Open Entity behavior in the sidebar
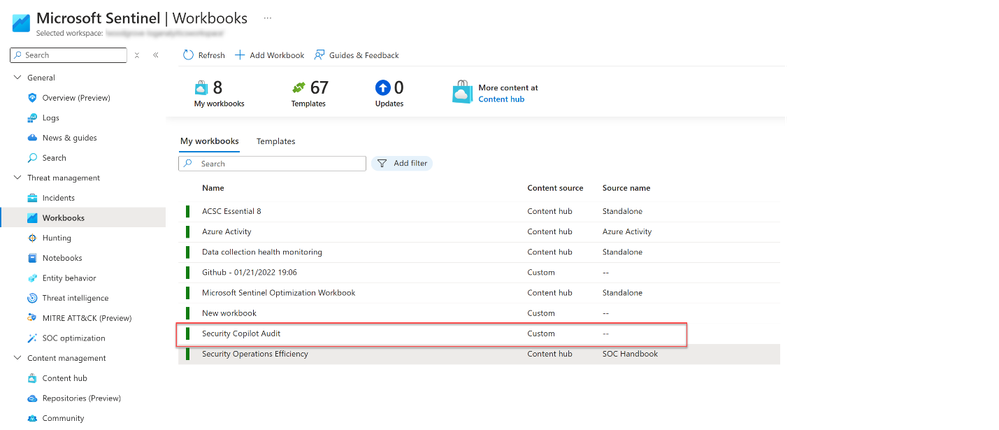999x430 pixels. [x=69, y=278]
